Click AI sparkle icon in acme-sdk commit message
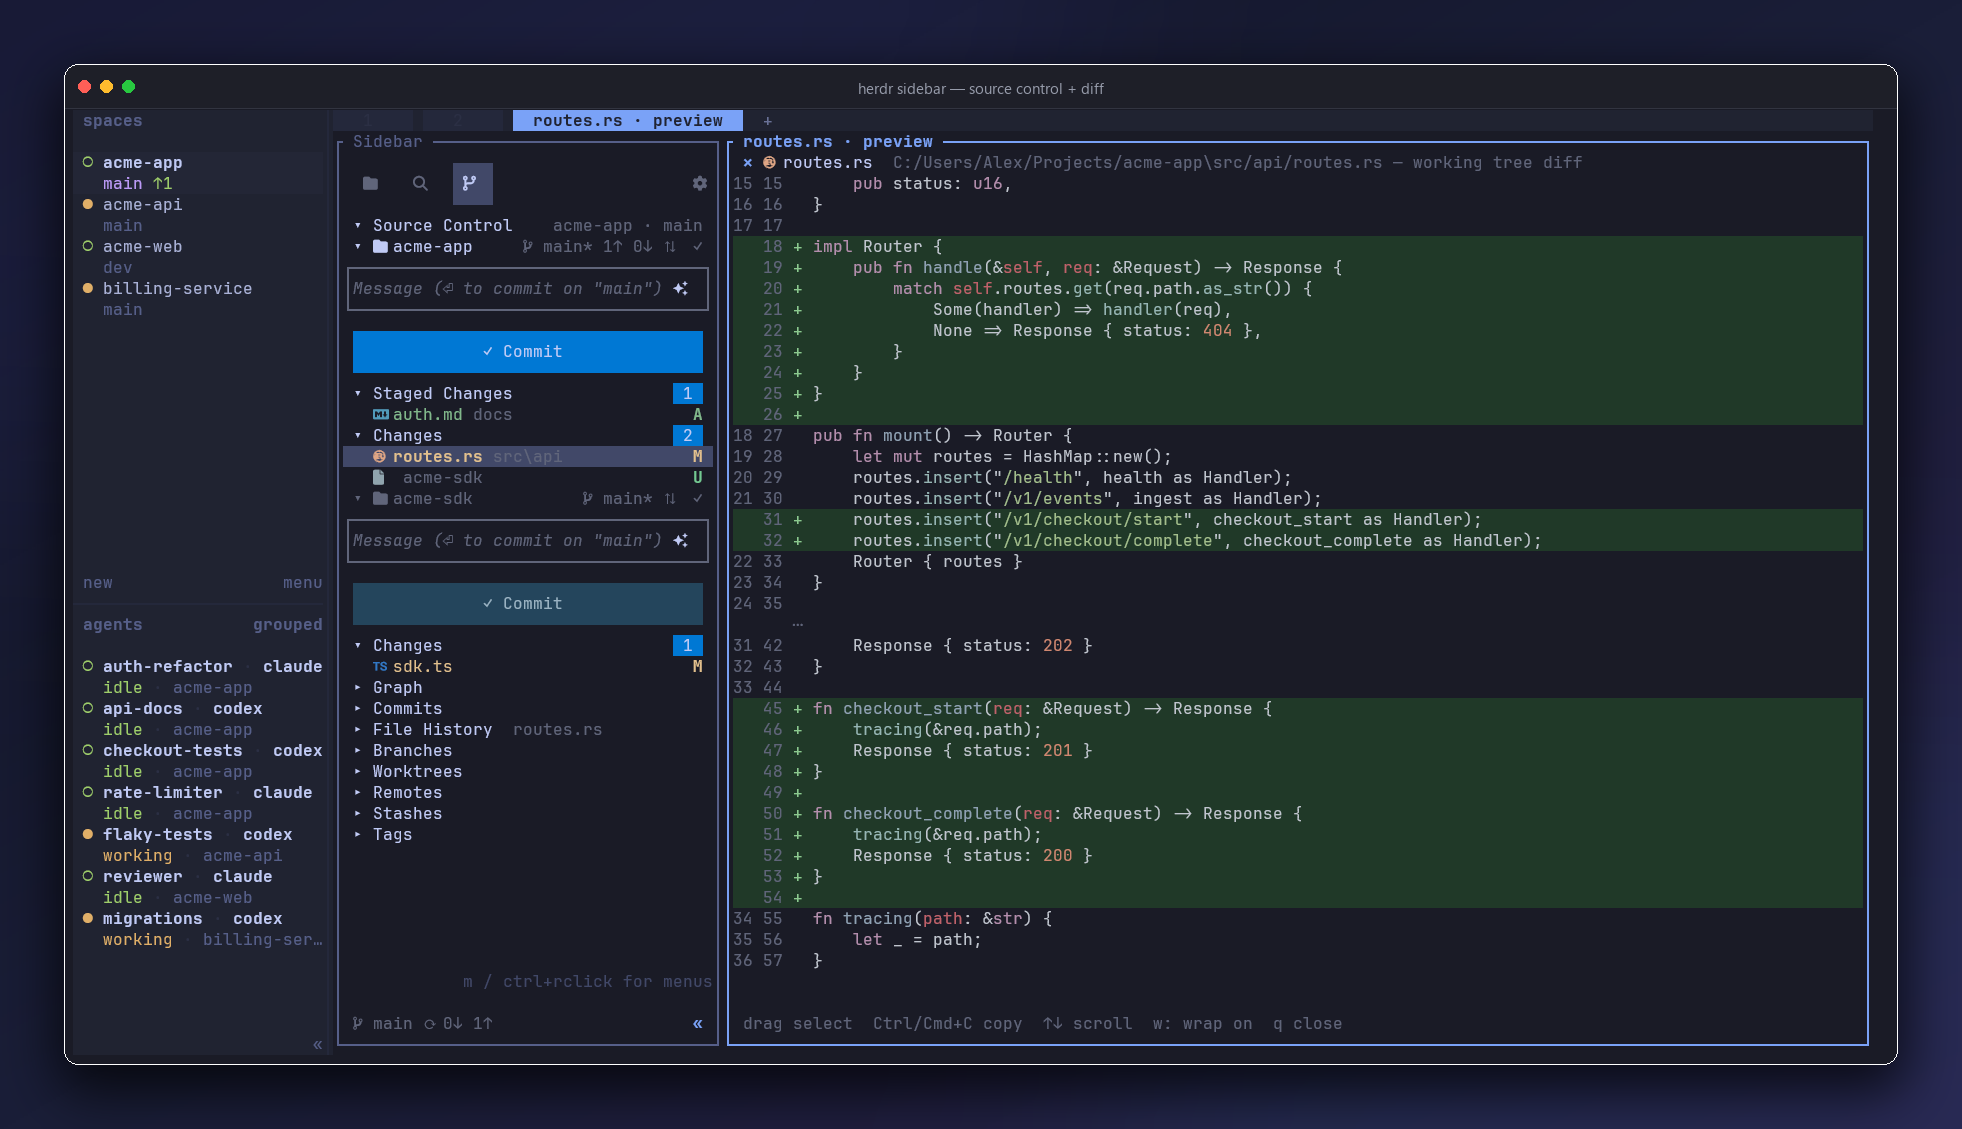1962x1129 pixels. point(681,541)
